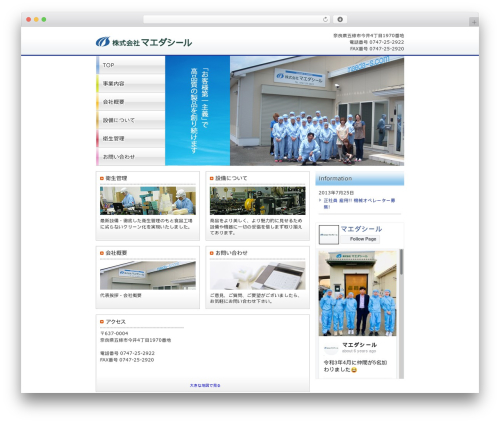500x423 pixels.
Task: Click the 設備について machinery photo
Action: coord(257,201)
